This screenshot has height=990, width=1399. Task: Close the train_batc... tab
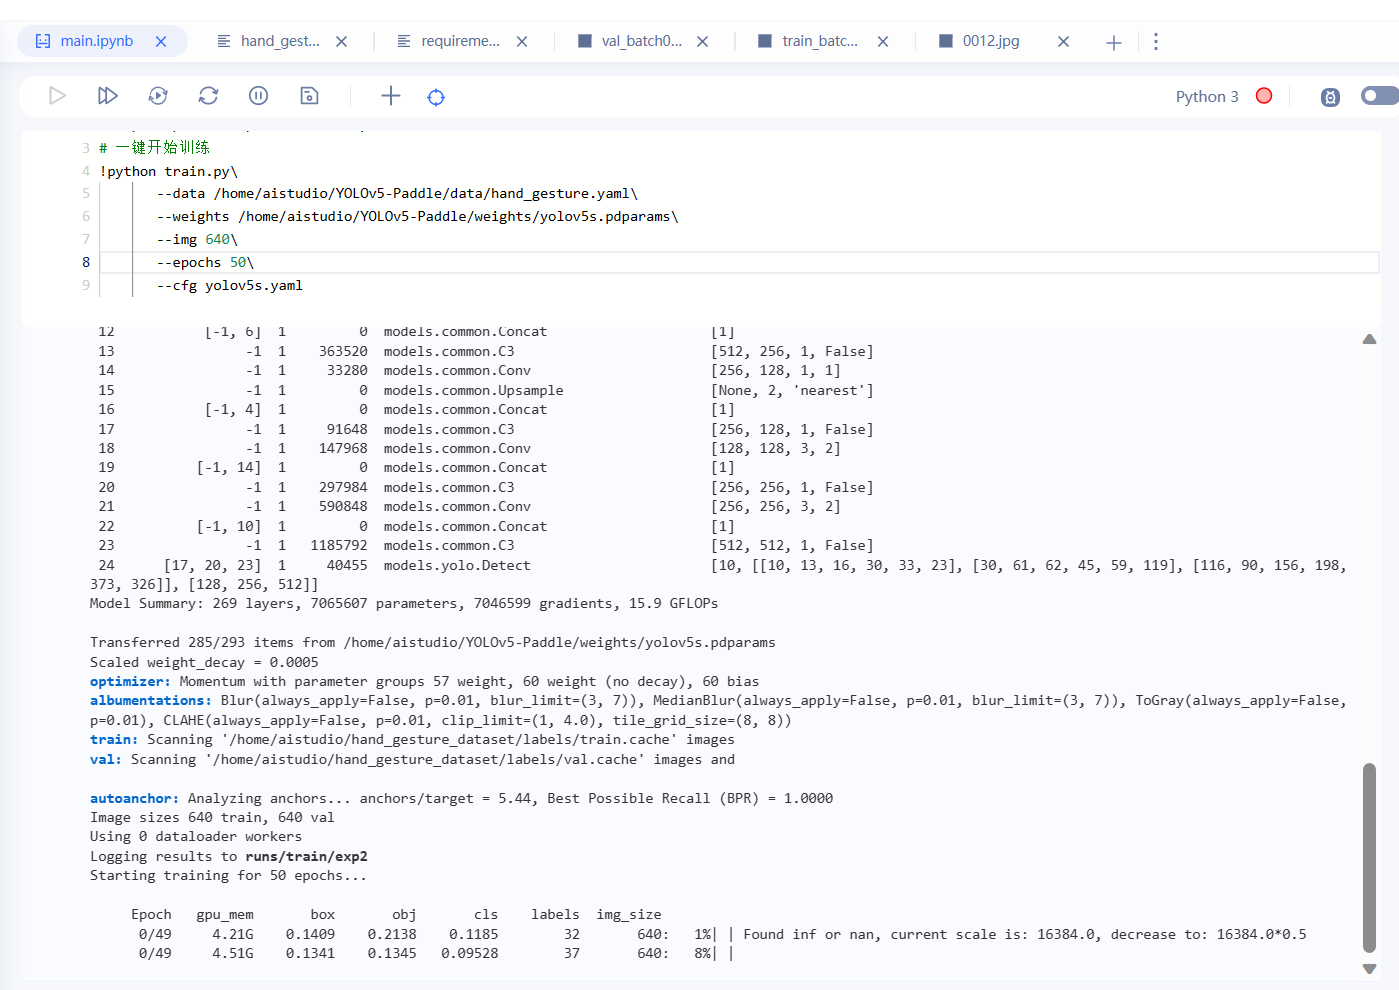[x=883, y=41]
